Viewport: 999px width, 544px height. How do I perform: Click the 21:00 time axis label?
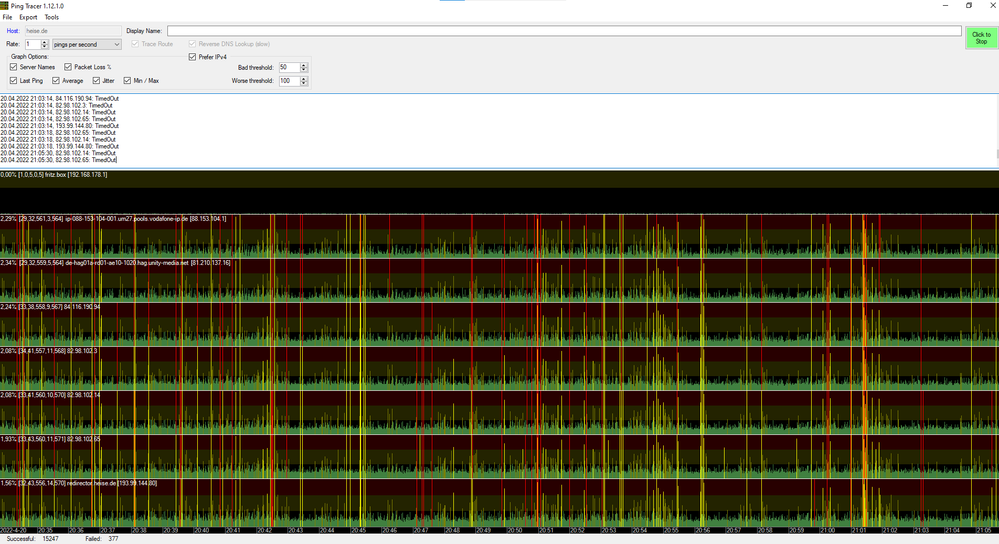pos(827,530)
